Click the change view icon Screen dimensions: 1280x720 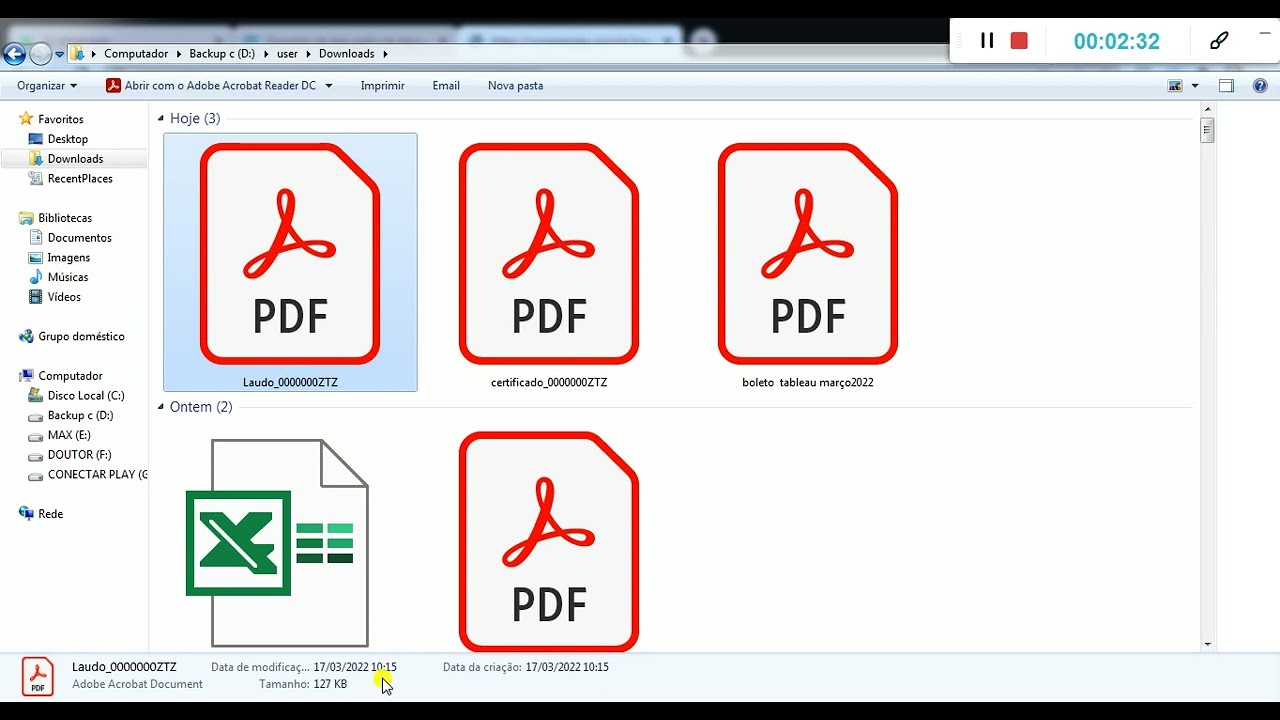coord(1175,86)
